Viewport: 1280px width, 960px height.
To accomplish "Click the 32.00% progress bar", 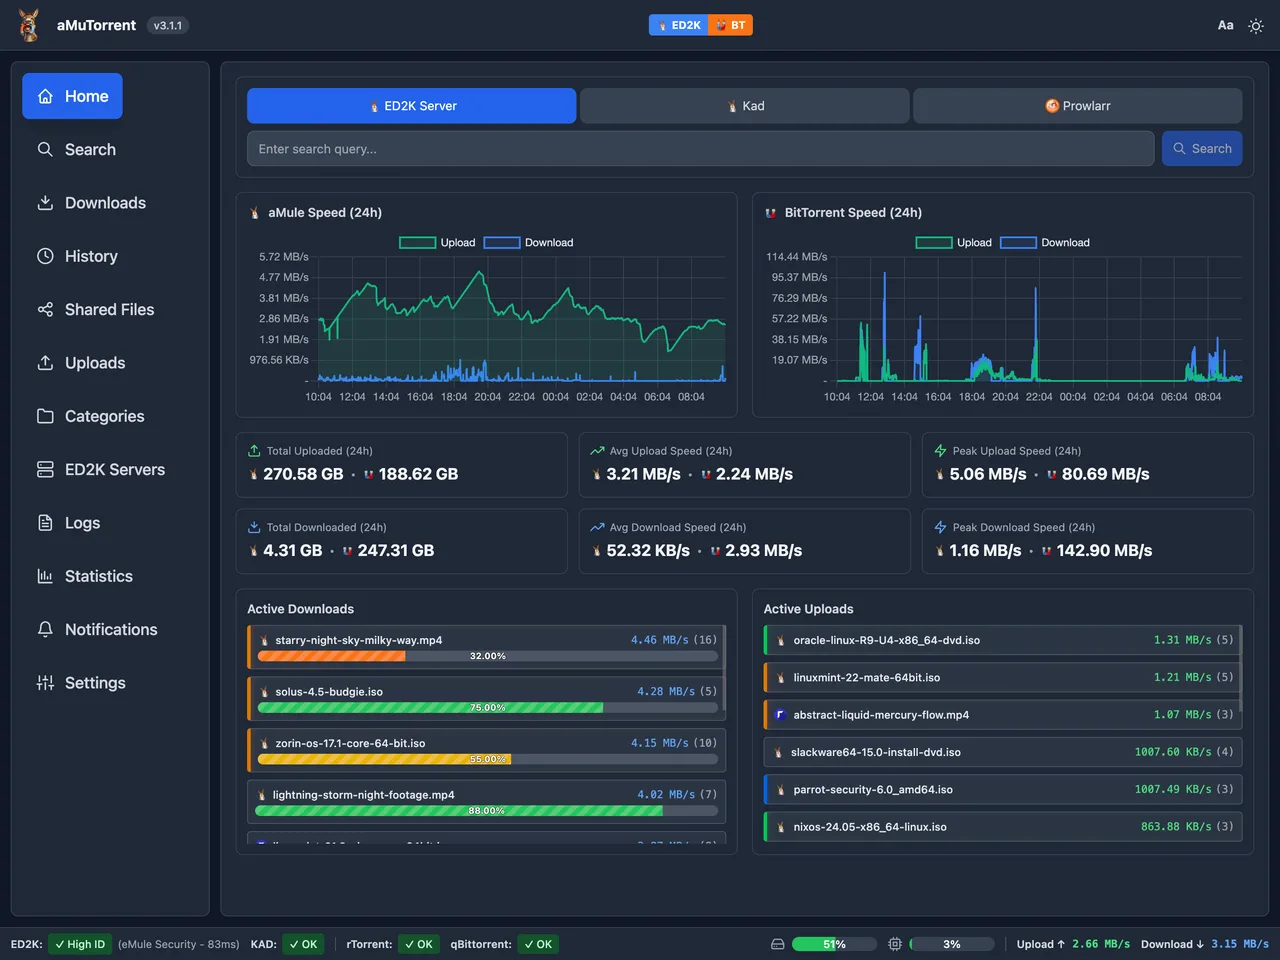I will click(x=488, y=656).
